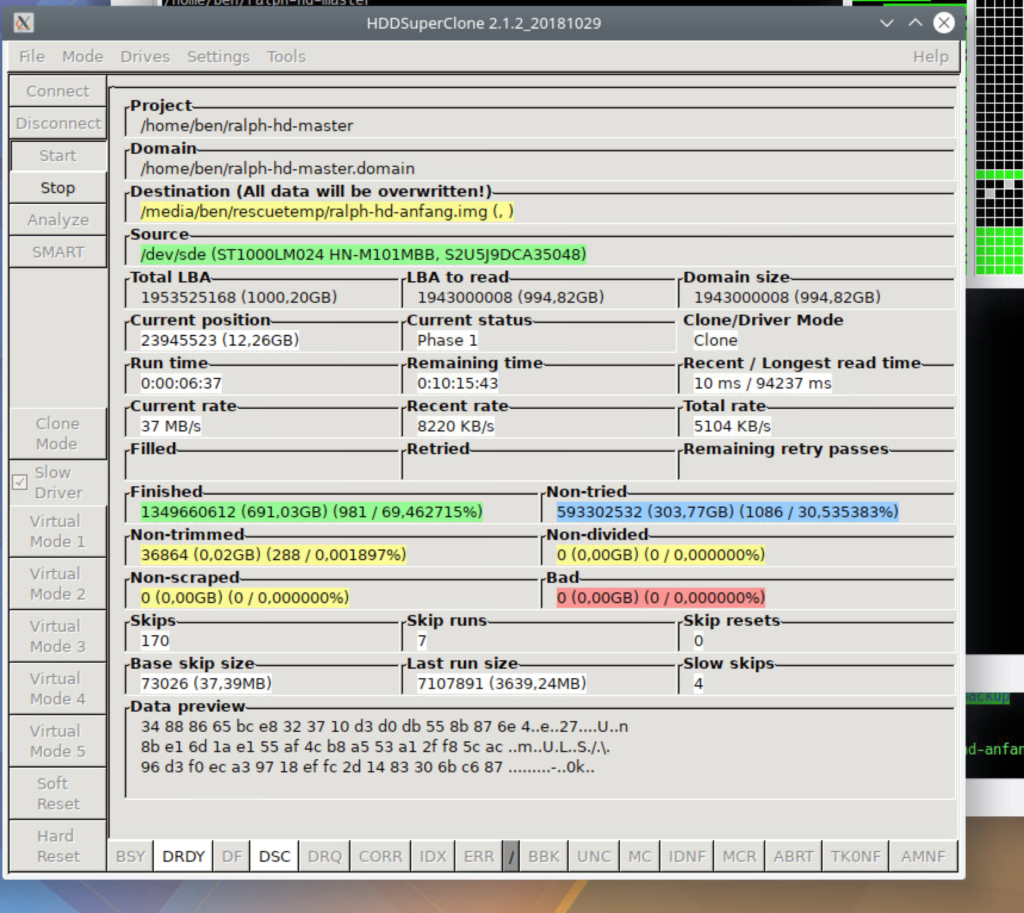The height and width of the screenshot is (913, 1024).
Task: Click the Total LBA value 1953525168
Action: pyautogui.click(x=239, y=297)
